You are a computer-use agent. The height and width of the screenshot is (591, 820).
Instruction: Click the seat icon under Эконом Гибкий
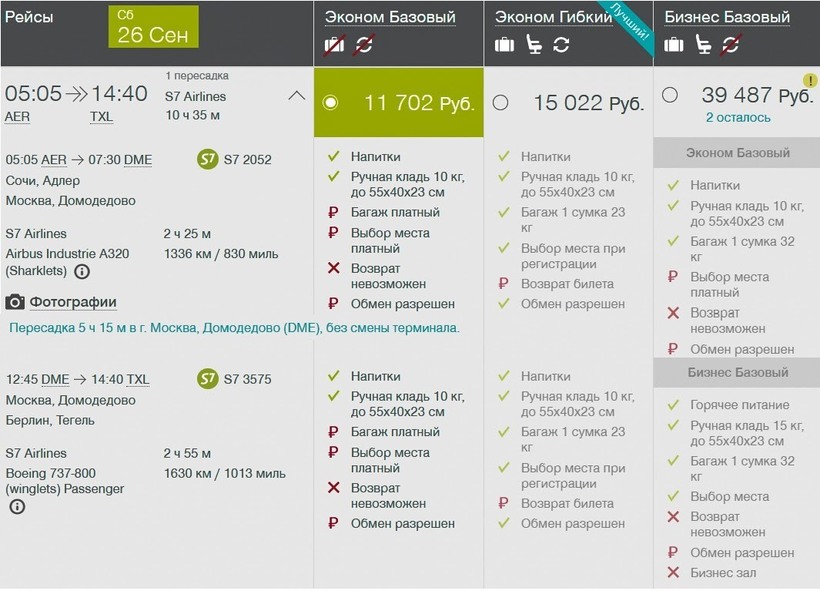pos(534,44)
